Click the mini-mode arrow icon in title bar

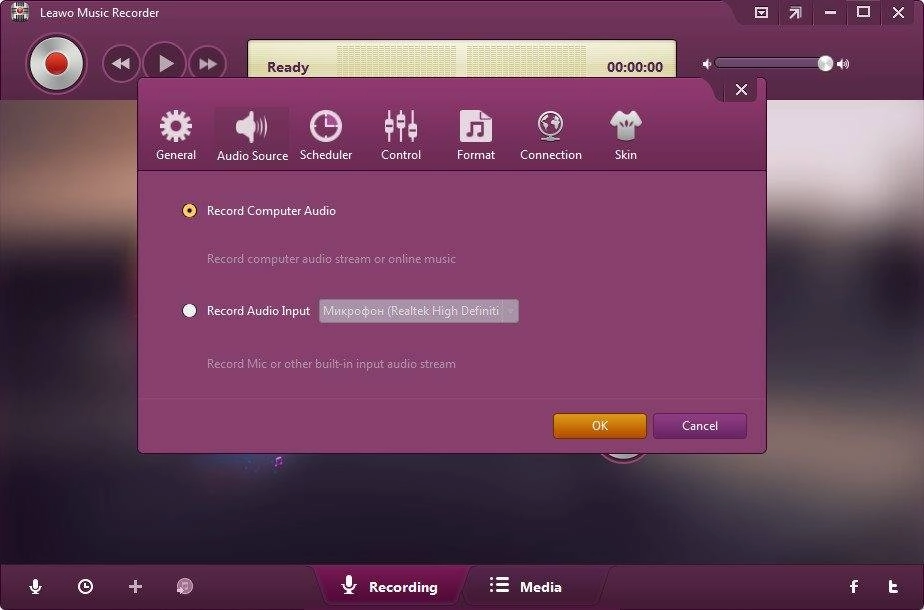796,12
